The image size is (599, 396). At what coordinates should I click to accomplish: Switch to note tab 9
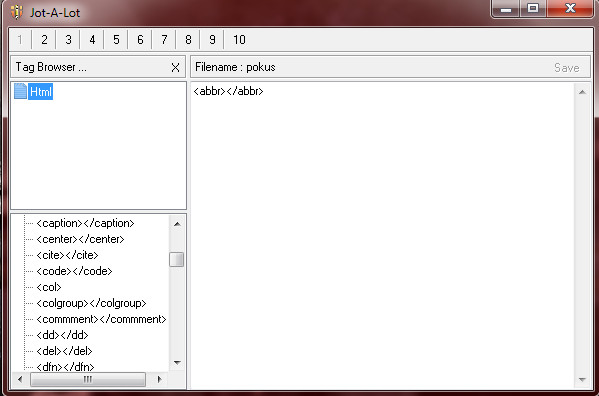212,40
